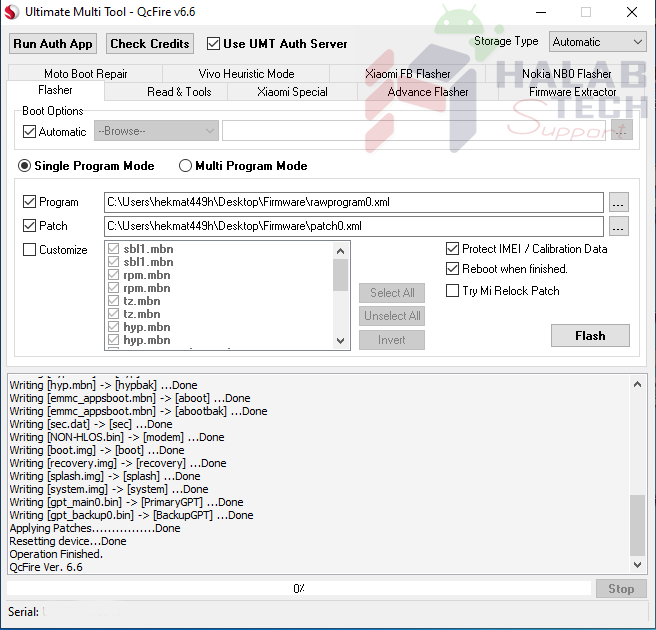Viewport: 656px width, 630px height.
Task: Click 'Applying Patches' log line
Action: coord(95,528)
